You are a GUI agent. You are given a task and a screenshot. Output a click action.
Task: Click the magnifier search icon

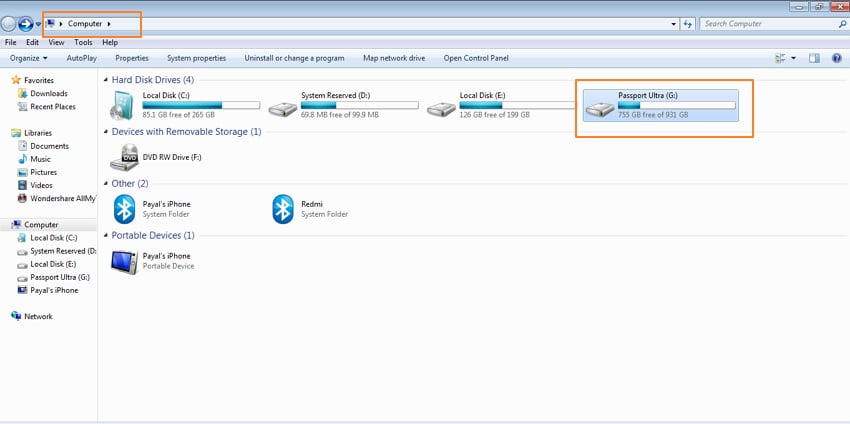tap(842, 24)
